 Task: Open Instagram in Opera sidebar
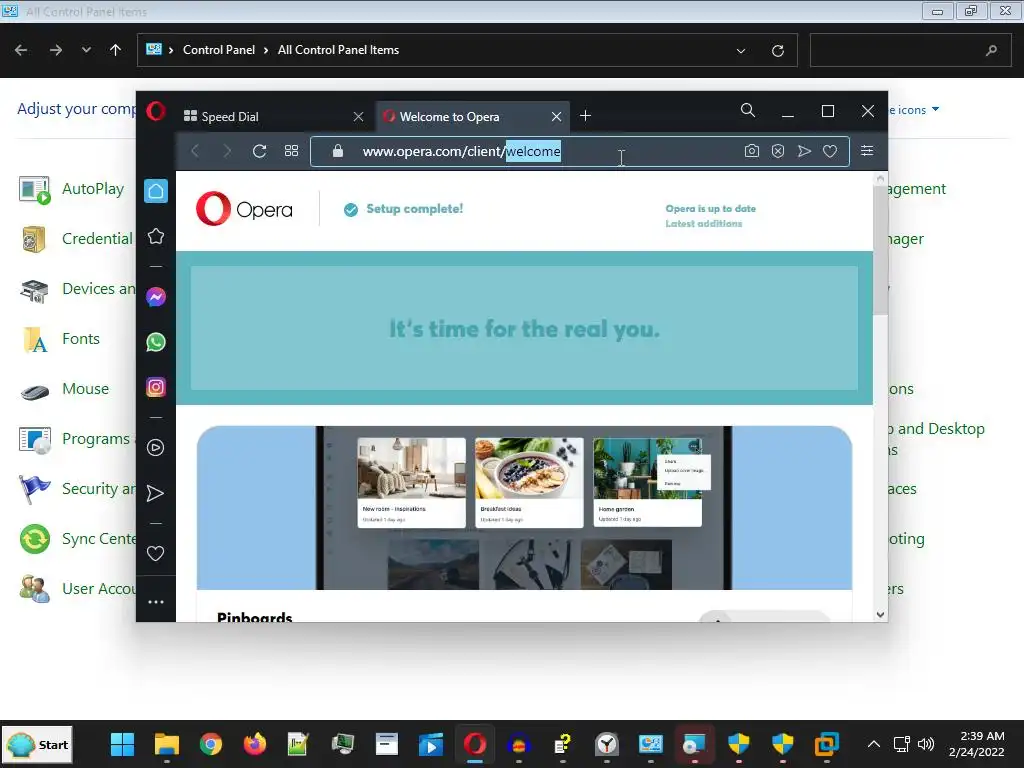coord(155,387)
